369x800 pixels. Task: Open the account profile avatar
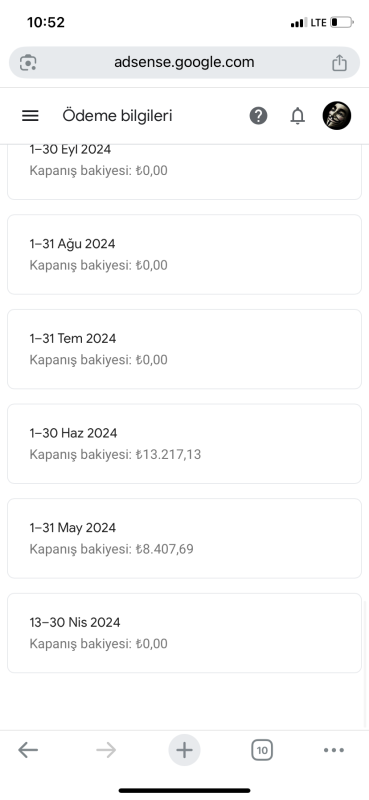tap(337, 115)
